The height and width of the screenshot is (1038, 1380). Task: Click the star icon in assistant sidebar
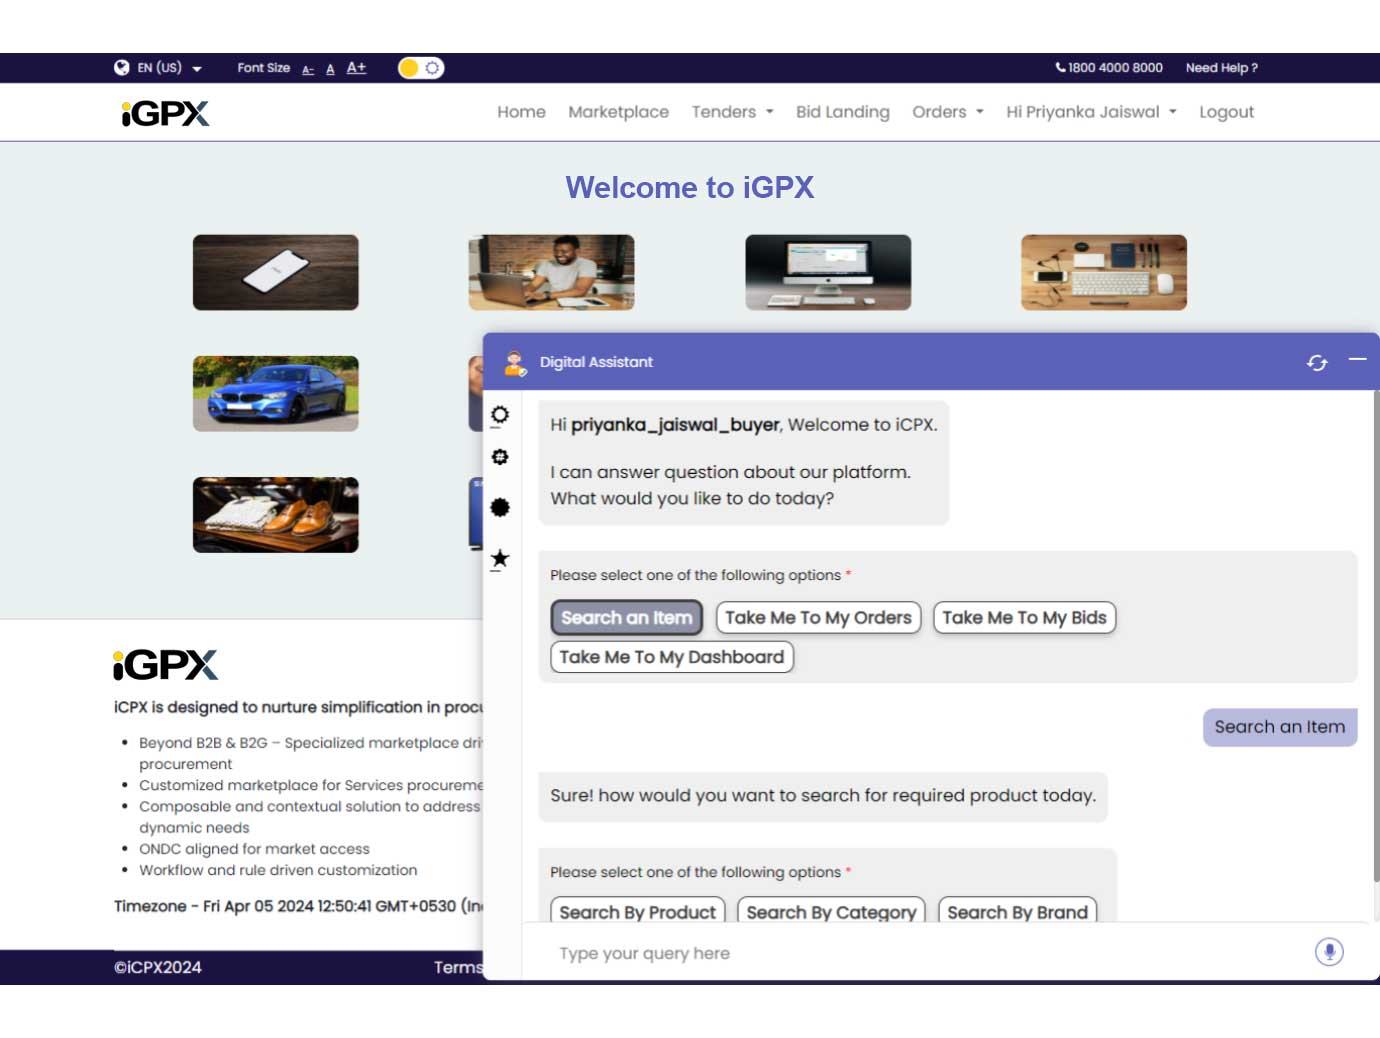[500, 559]
